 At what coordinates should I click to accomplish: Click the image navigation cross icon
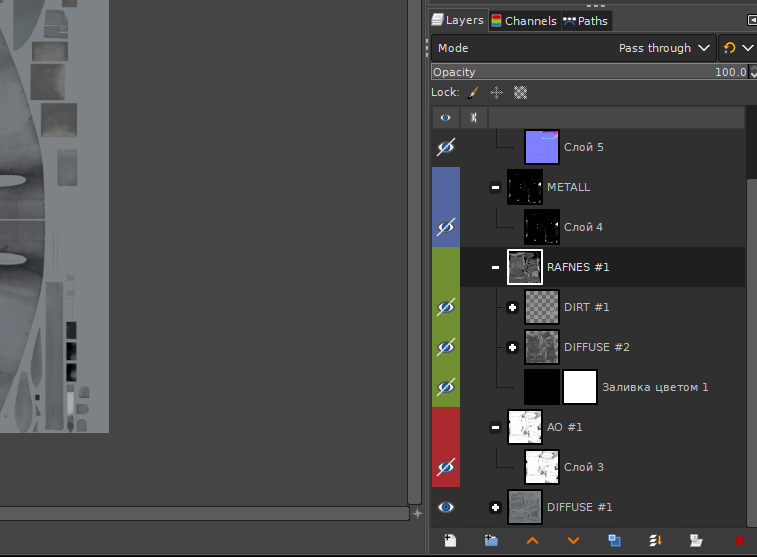tap(418, 514)
